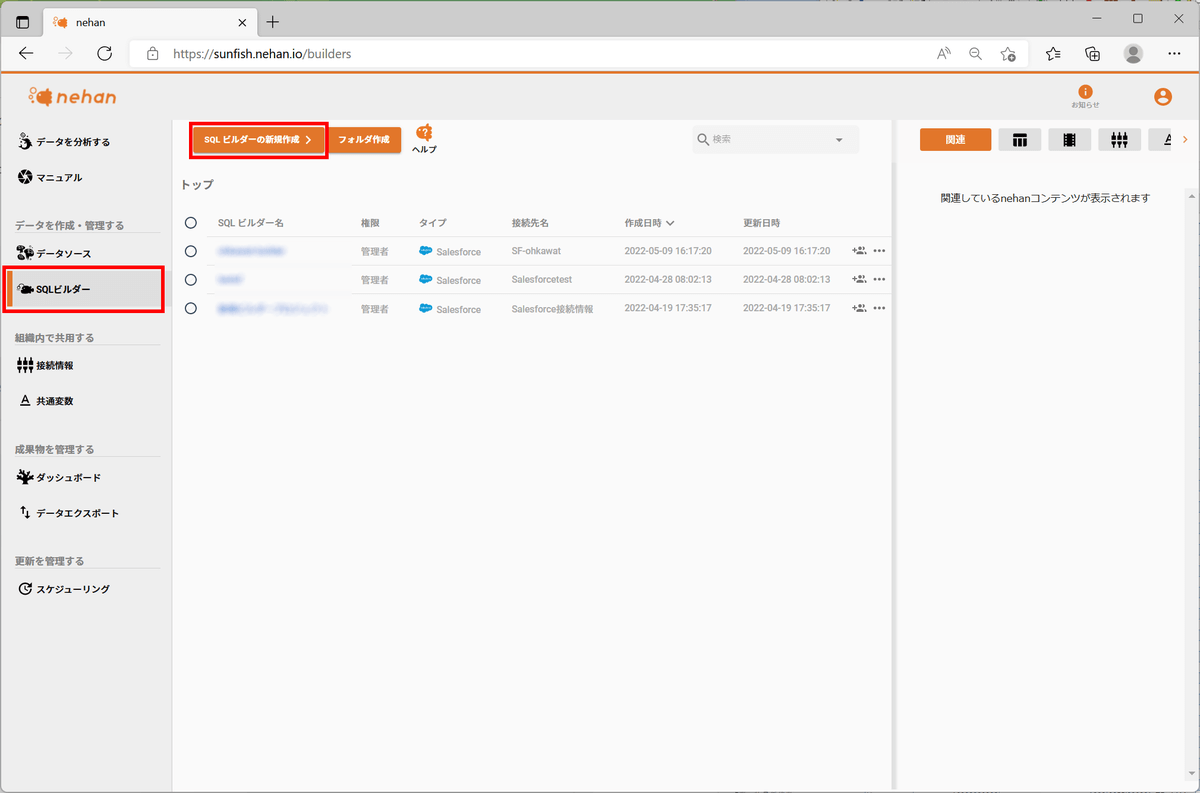Select the 関連 orange tab button
The width and height of the screenshot is (1200, 793).
(955, 140)
